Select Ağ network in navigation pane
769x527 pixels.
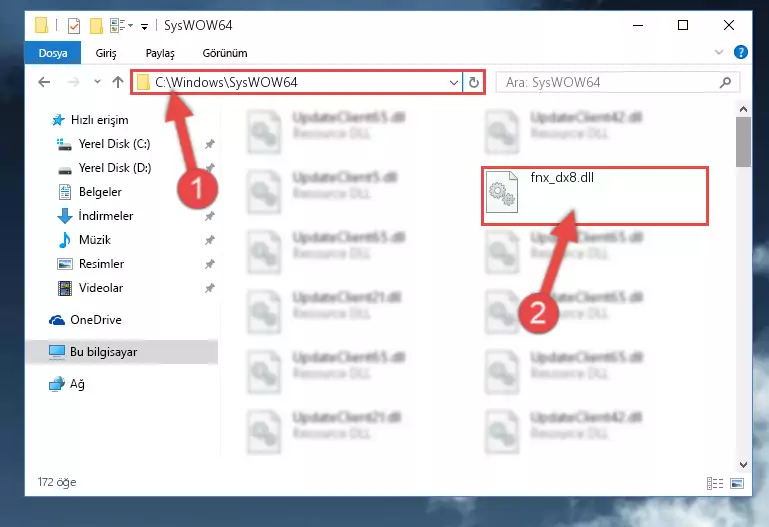pos(67,384)
